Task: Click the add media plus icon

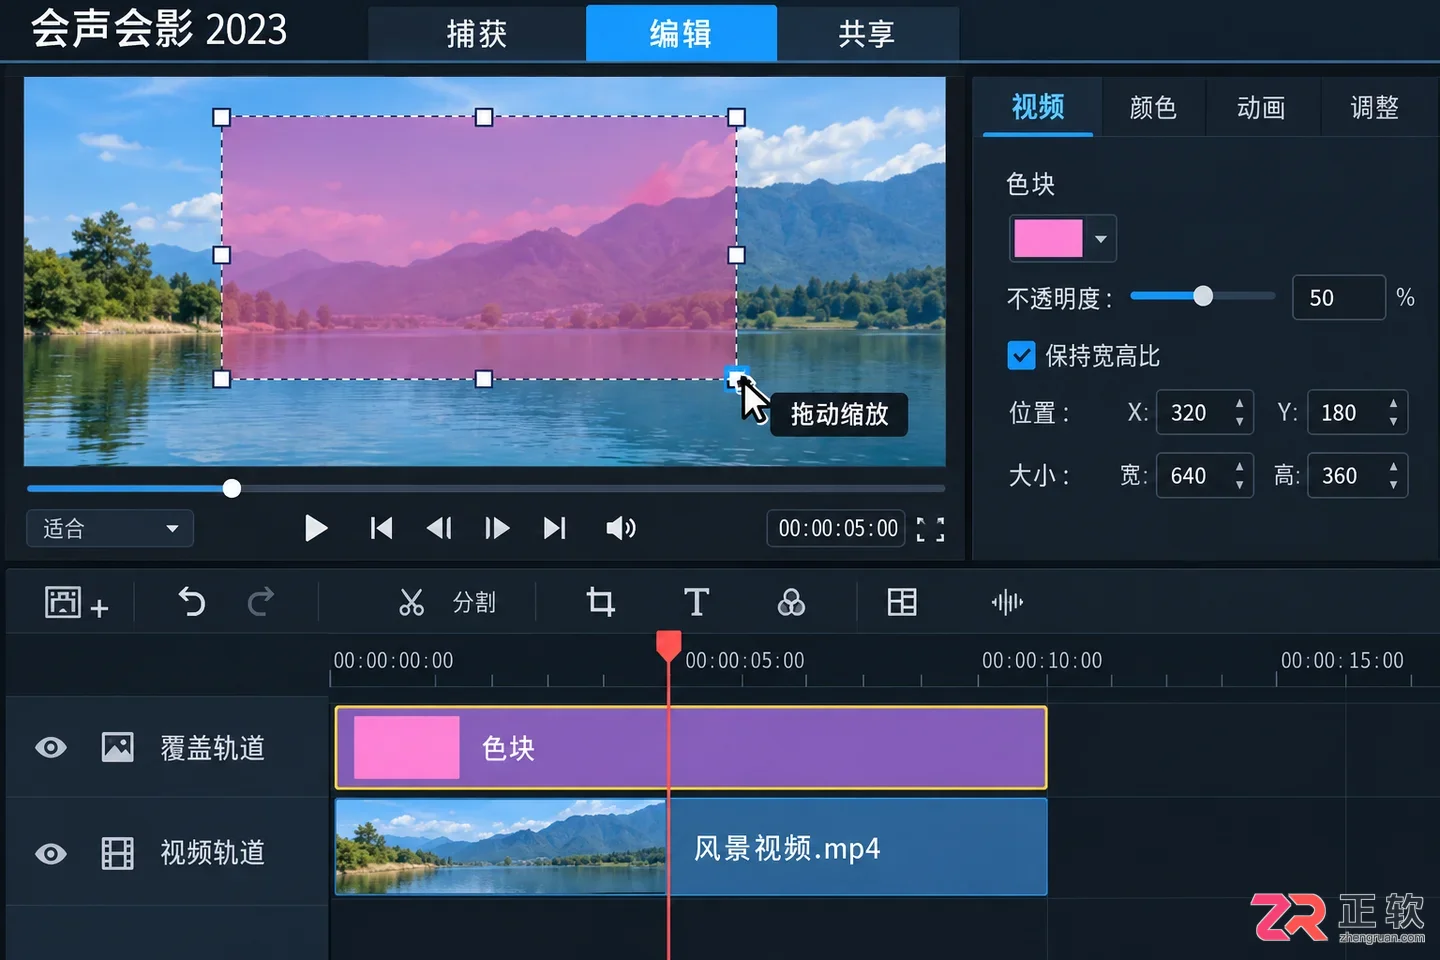Action: point(76,603)
